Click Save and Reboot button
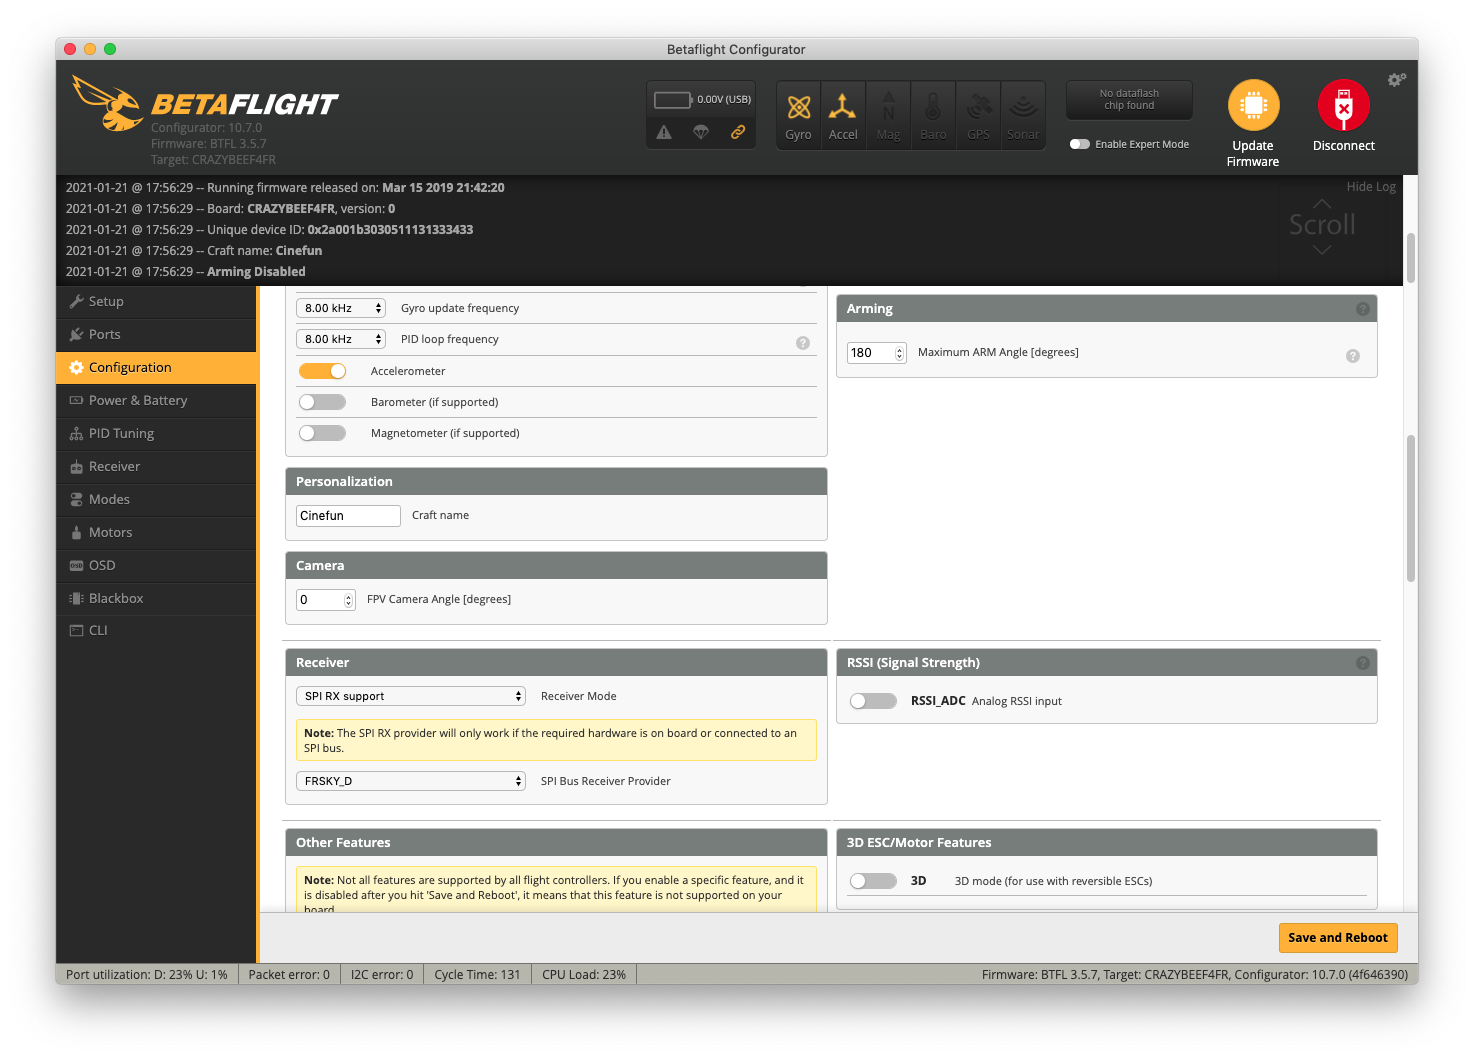 (1338, 937)
